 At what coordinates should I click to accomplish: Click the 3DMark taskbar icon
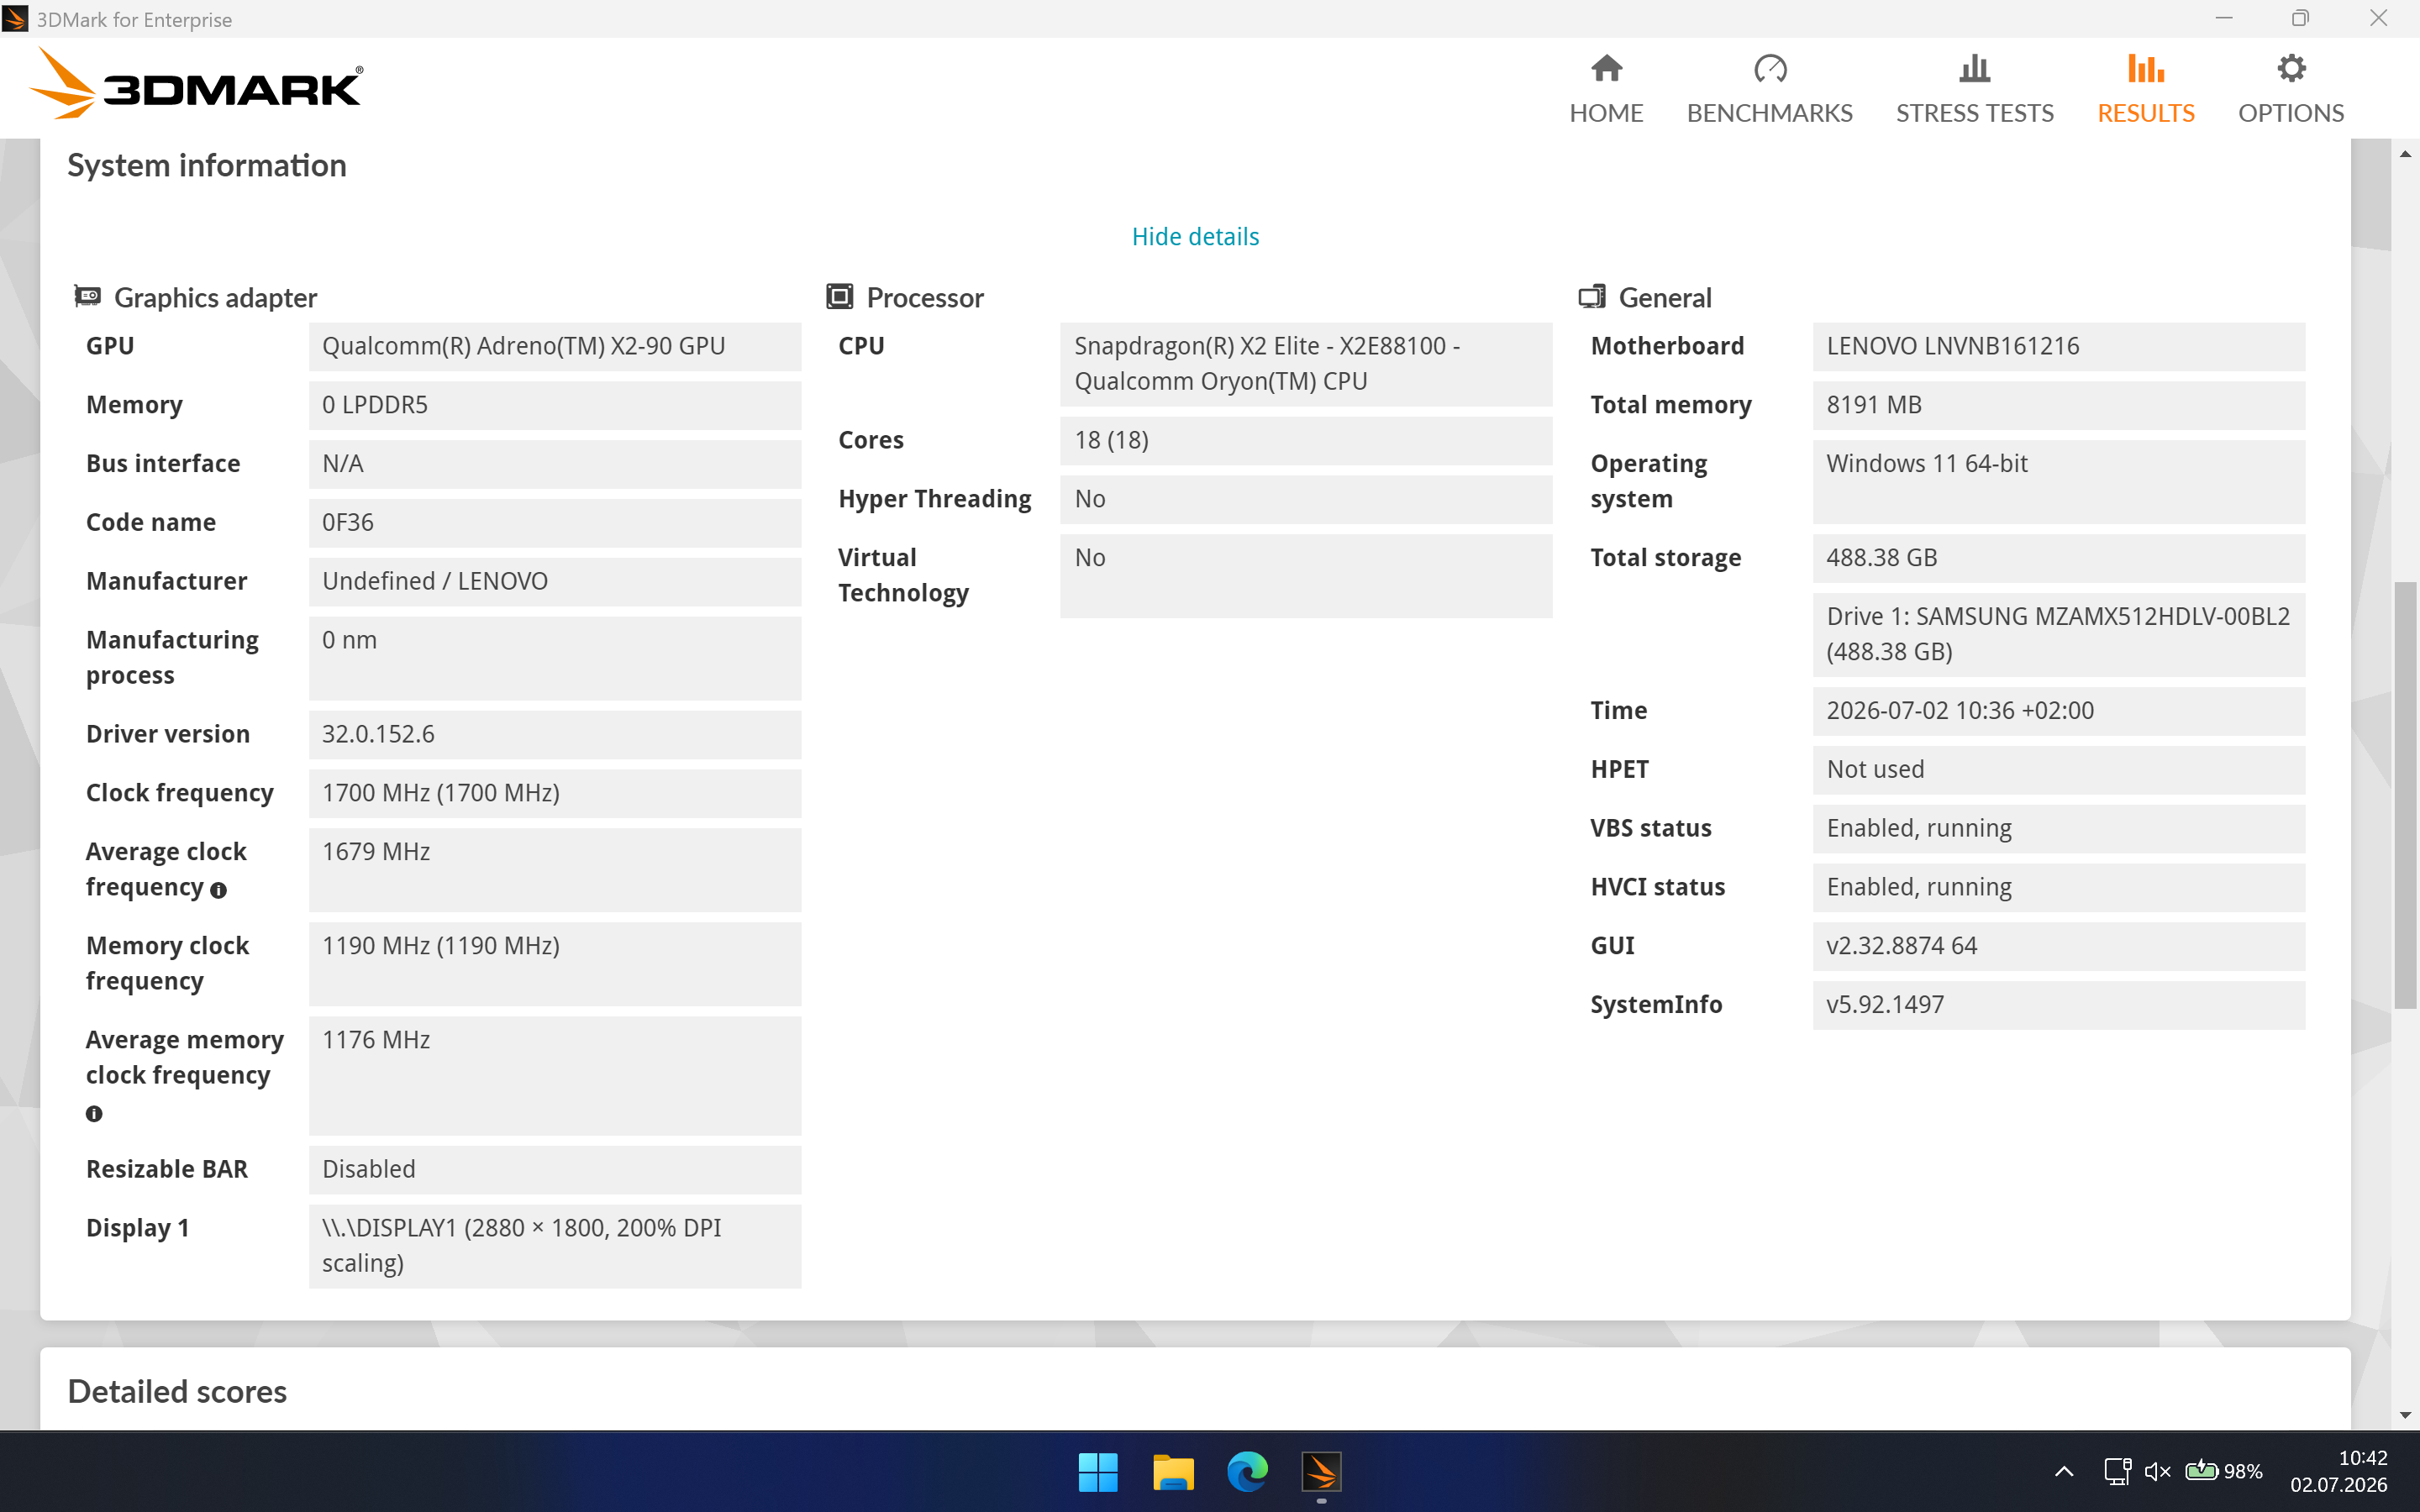pos(1321,1471)
